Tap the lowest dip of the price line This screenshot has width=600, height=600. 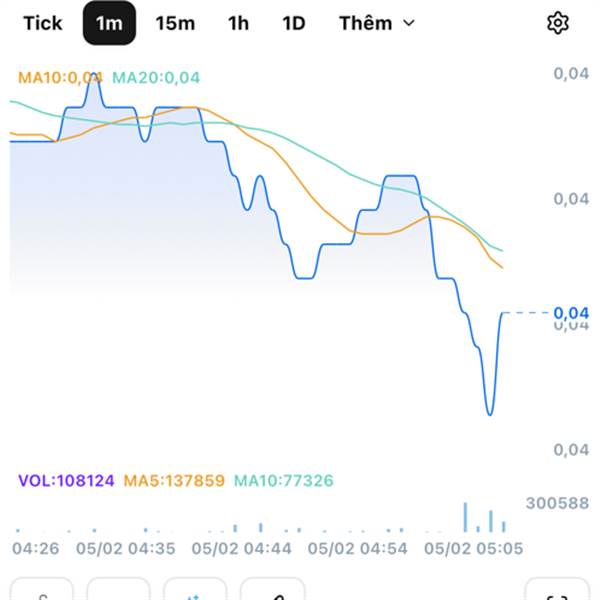(x=489, y=412)
